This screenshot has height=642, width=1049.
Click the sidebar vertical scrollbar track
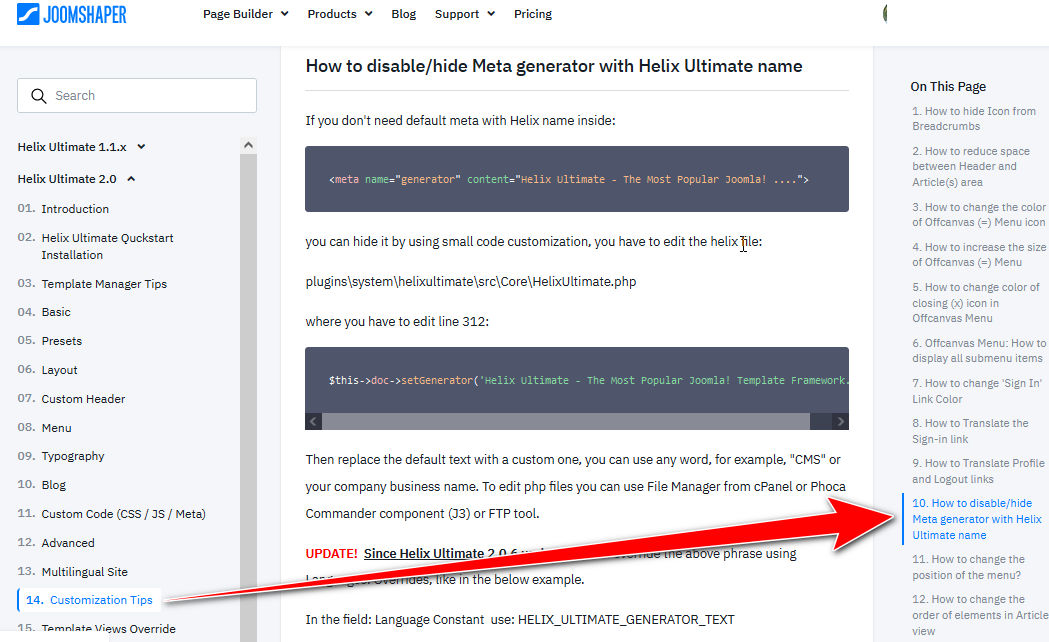[x=248, y=397]
